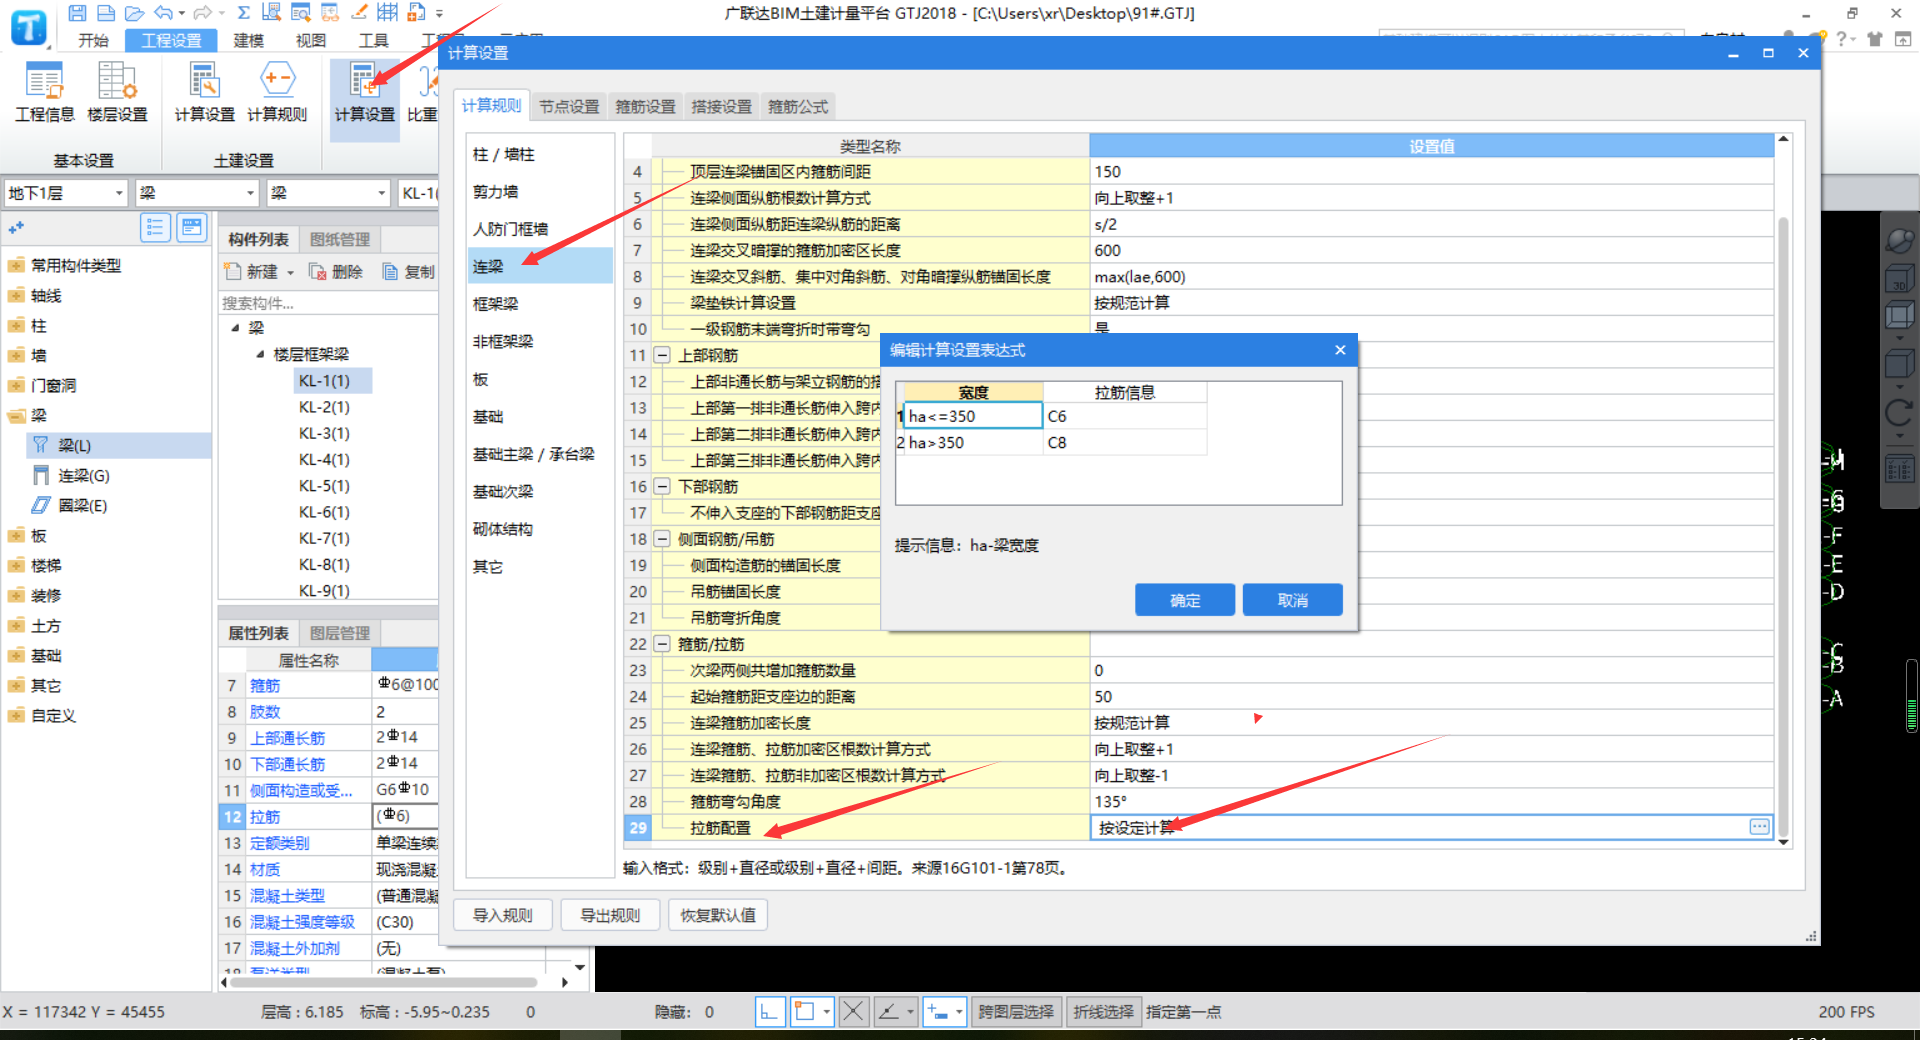Collapse the 下部钢筋 group row
This screenshot has width=1920, height=1040.
(x=661, y=486)
